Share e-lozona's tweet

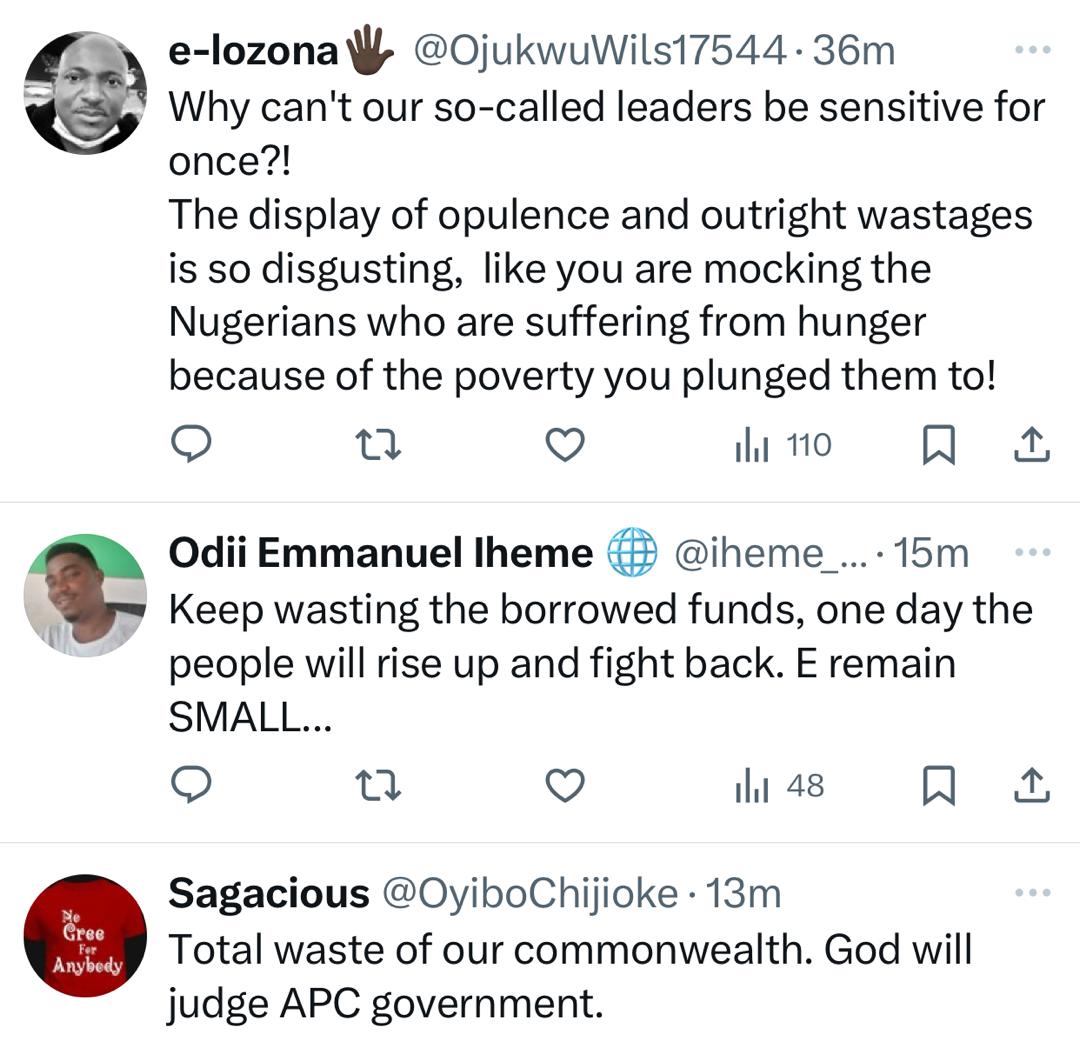pos(1031,445)
